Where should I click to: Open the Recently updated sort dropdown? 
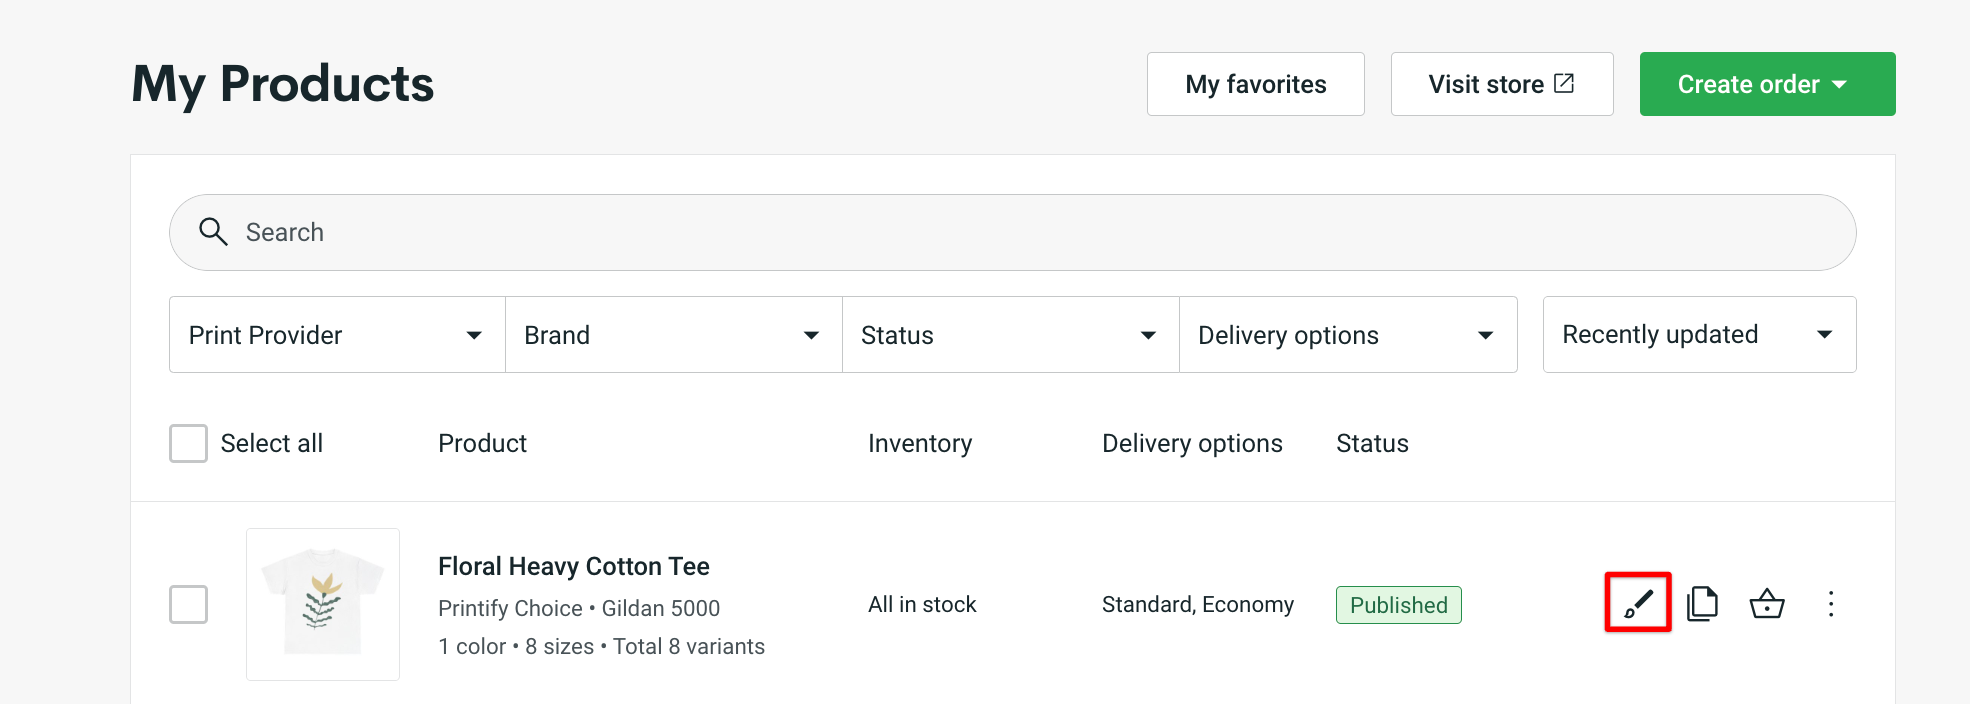(1698, 334)
